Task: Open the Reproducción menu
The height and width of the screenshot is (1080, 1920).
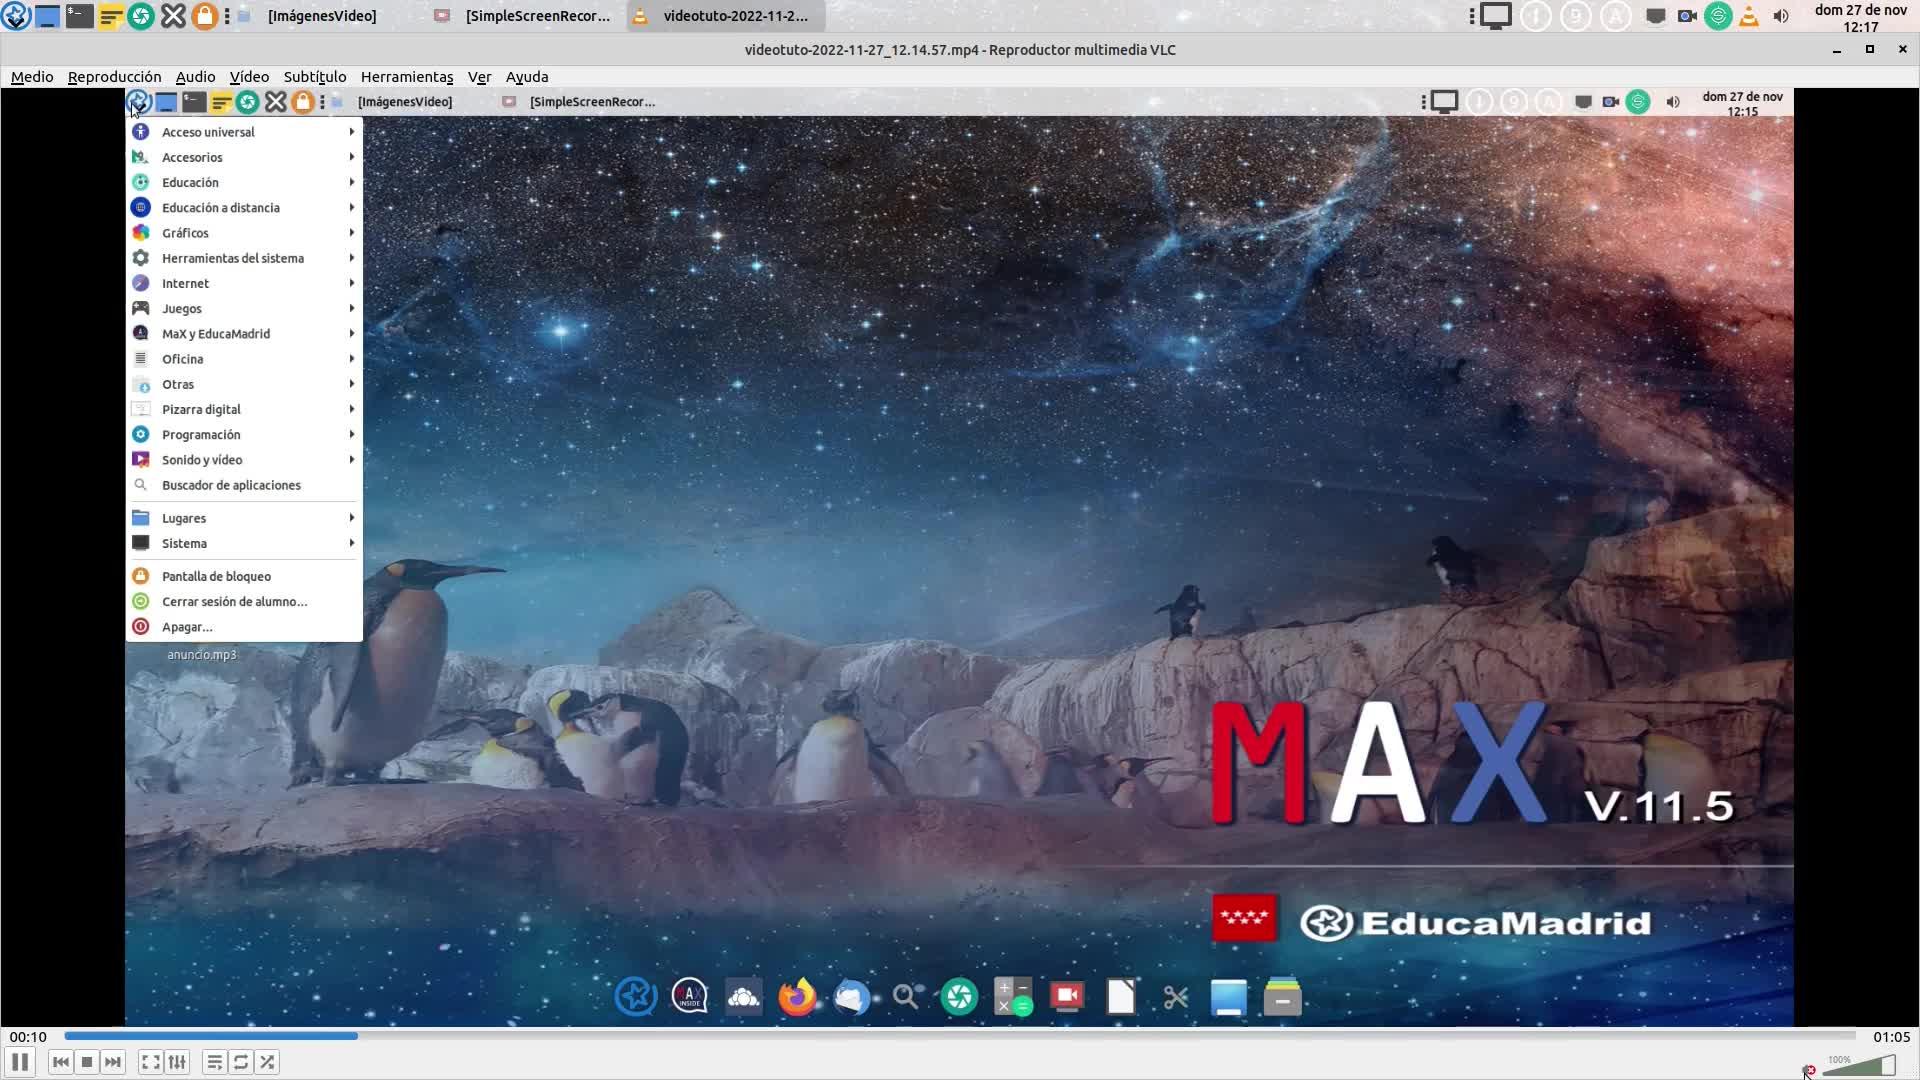Action: 114,77
